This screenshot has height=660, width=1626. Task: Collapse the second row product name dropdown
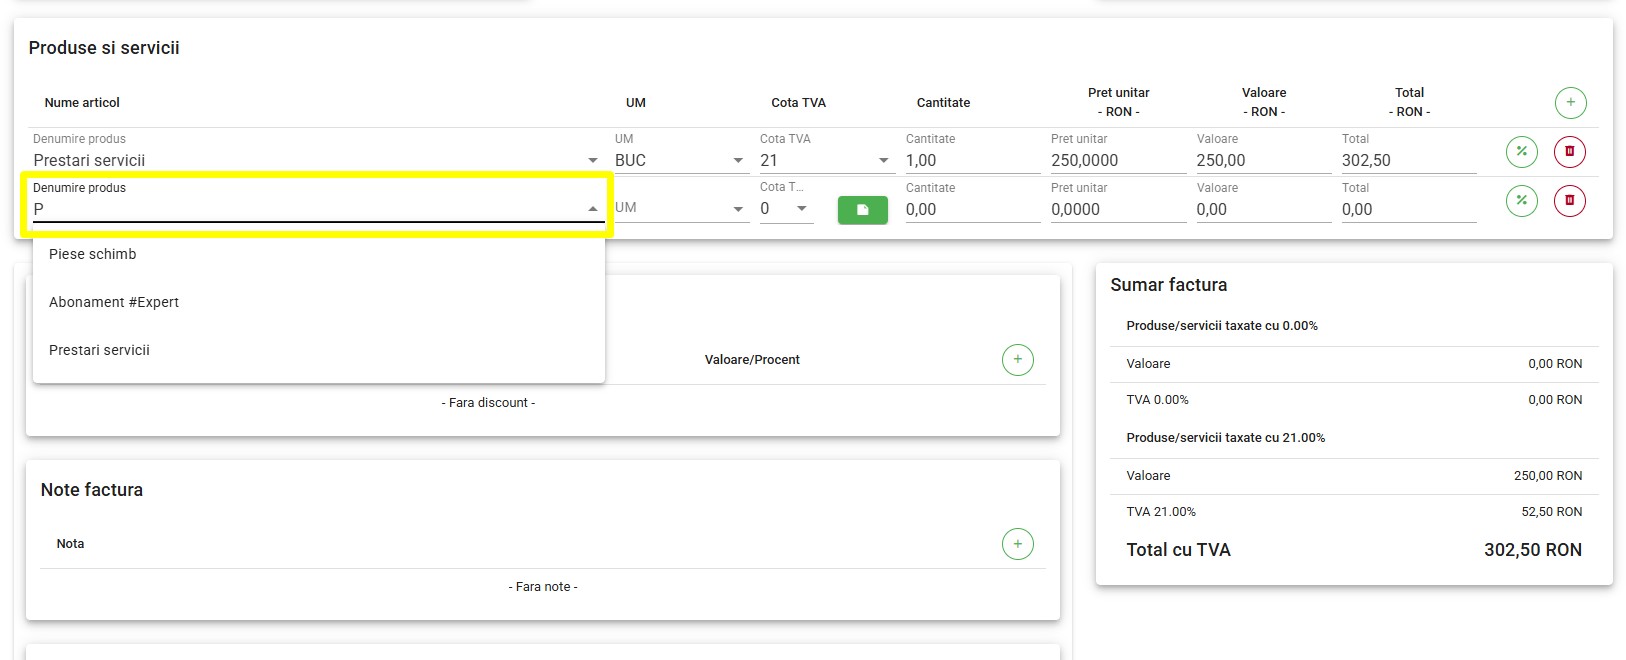(x=592, y=209)
